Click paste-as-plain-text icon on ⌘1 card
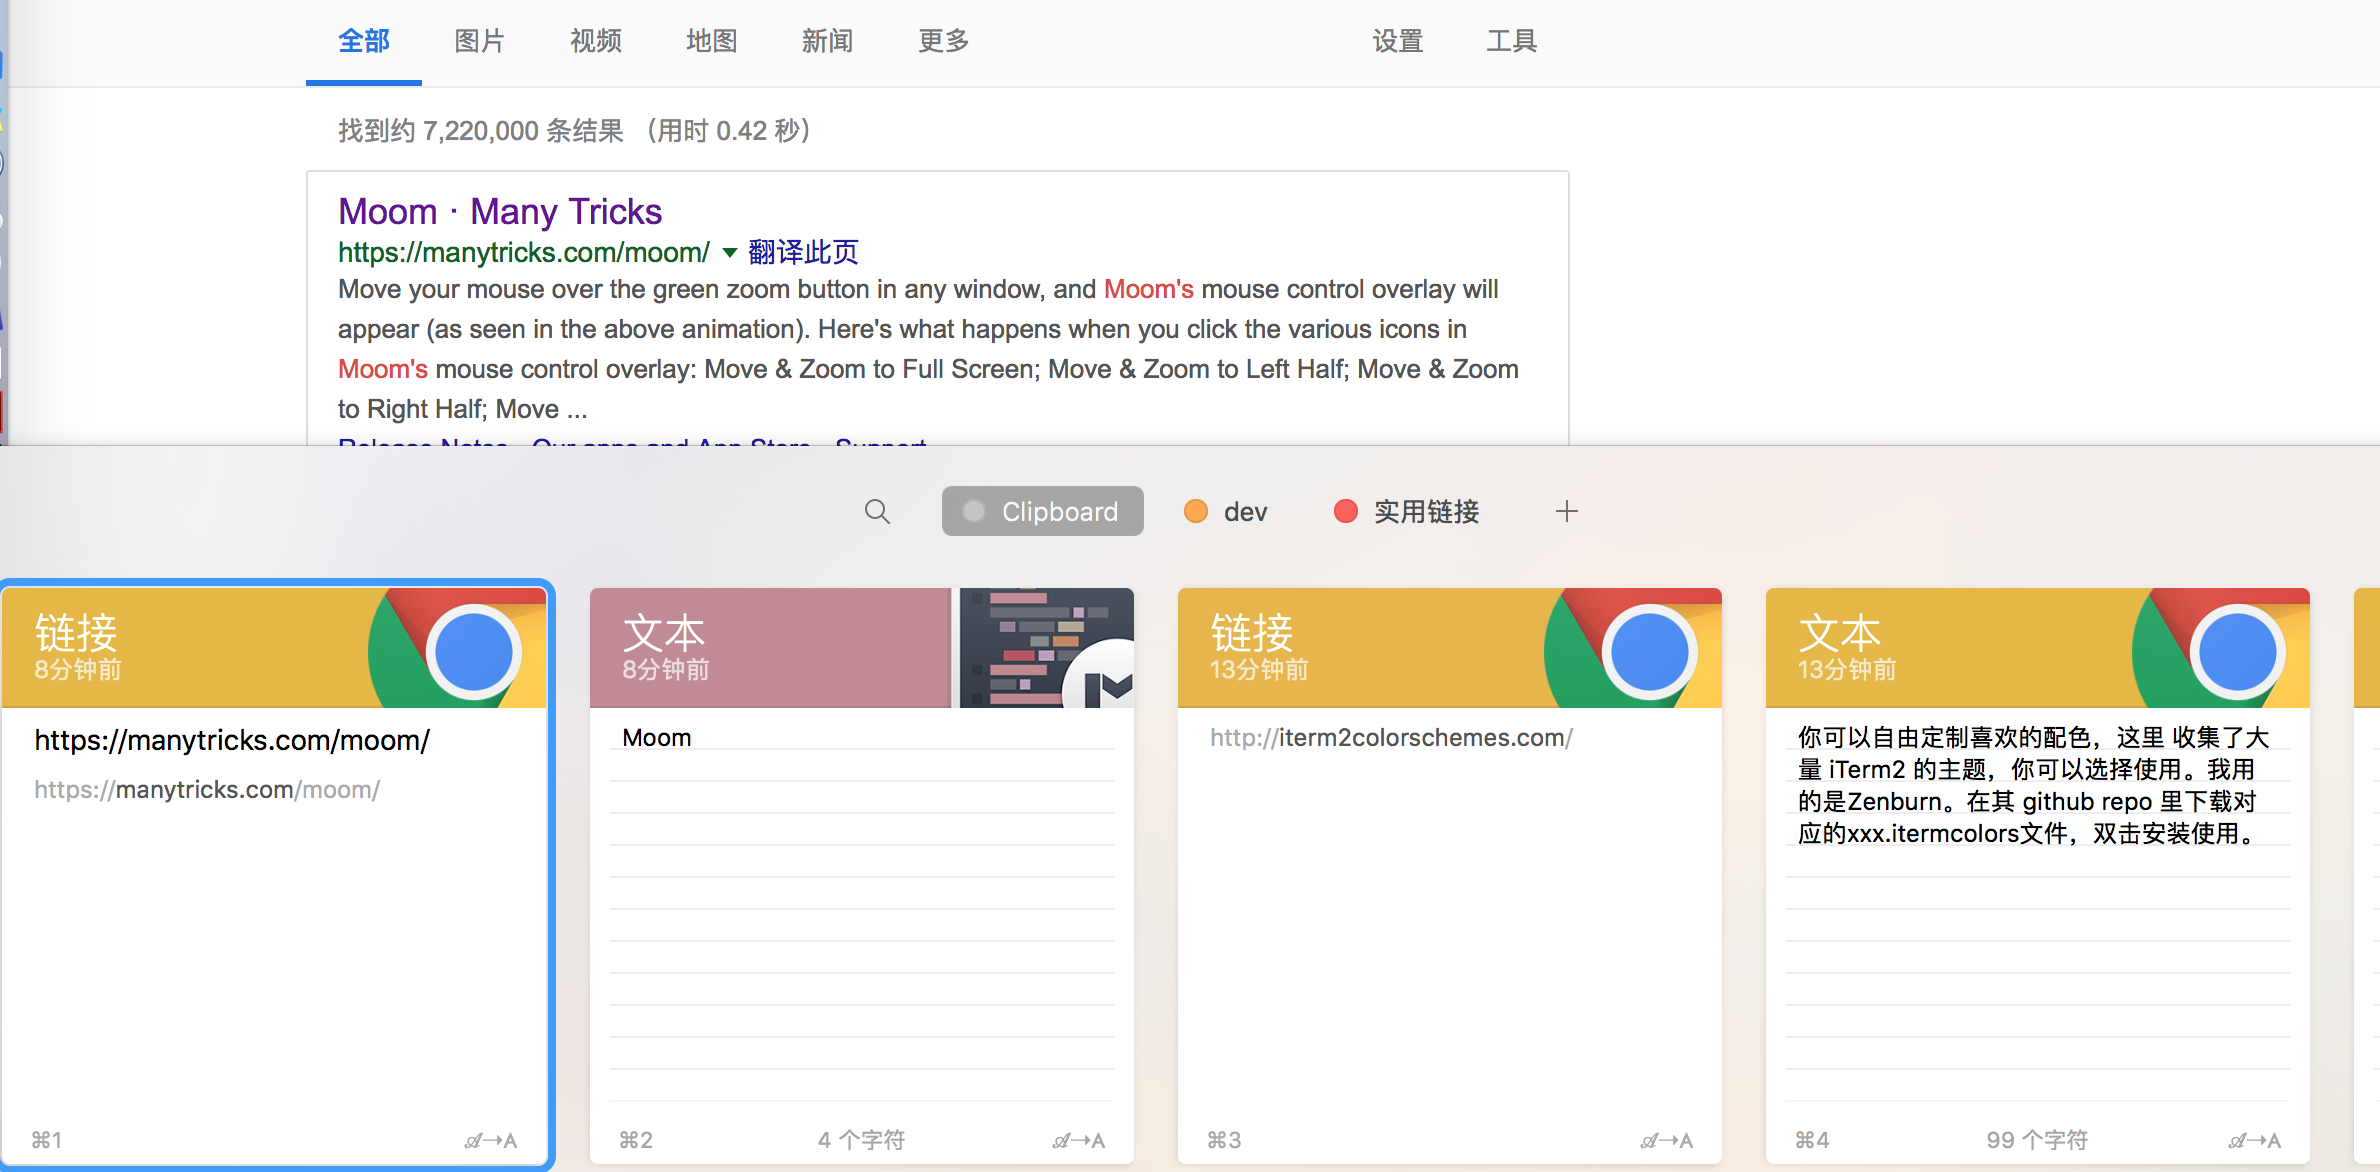Image resolution: width=2380 pixels, height=1172 pixels. pyautogui.click(x=491, y=1141)
